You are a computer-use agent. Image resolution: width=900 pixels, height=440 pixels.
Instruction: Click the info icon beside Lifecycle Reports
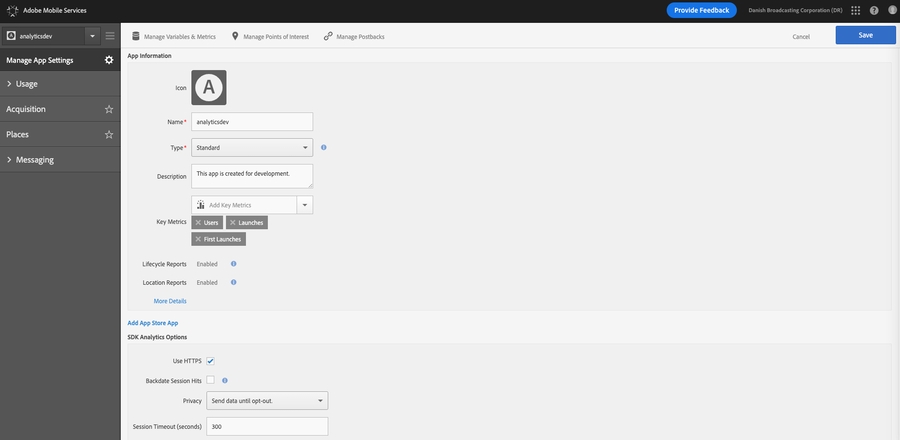[234, 264]
